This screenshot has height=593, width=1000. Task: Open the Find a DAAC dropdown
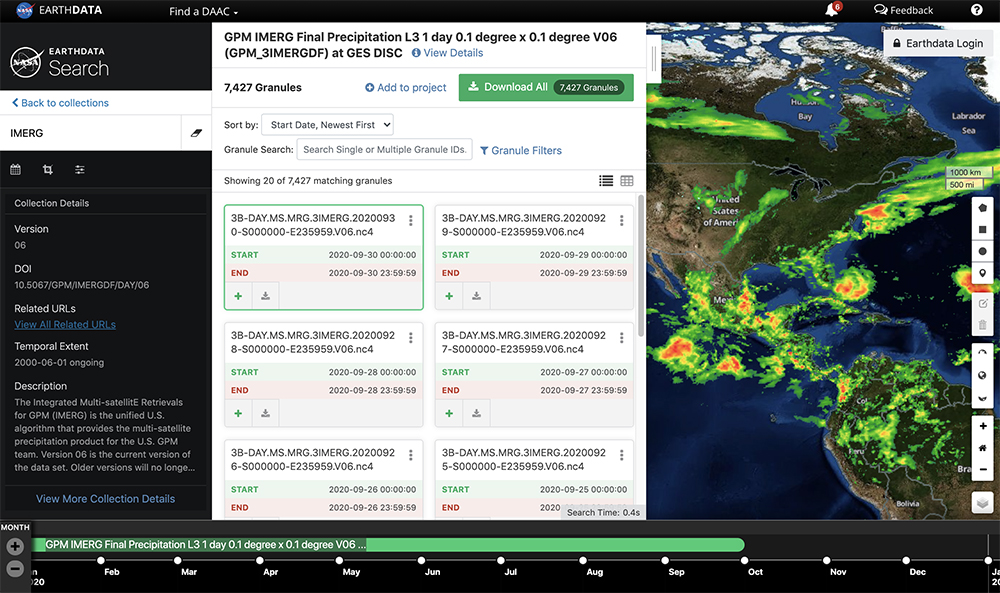point(203,11)
